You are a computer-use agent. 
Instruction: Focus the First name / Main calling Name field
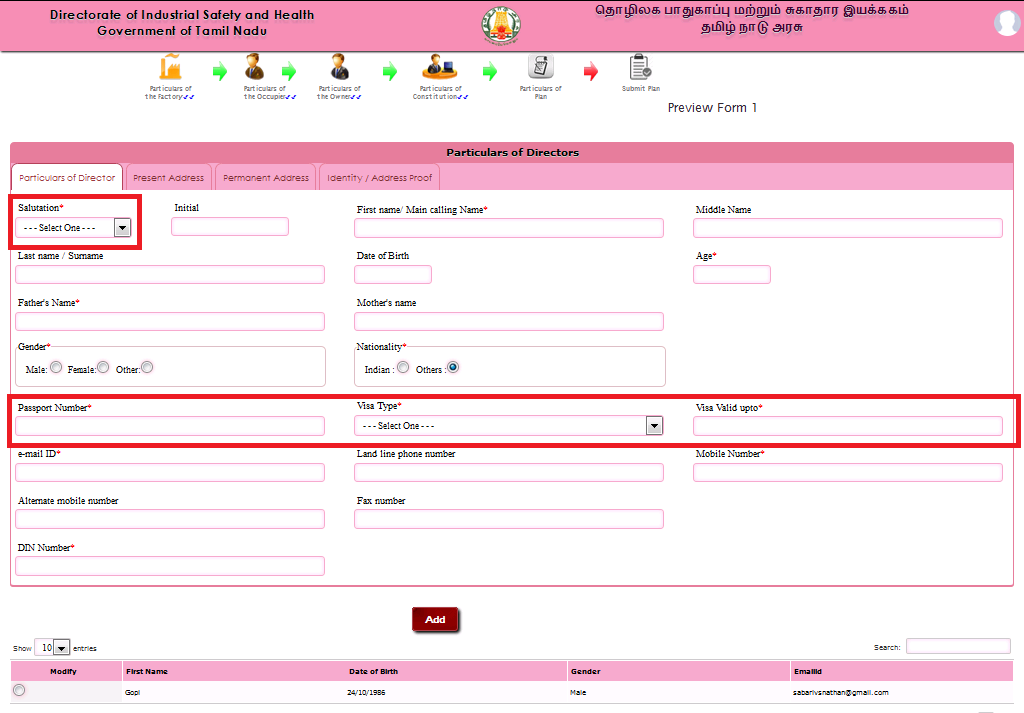[x=509, y=228]
